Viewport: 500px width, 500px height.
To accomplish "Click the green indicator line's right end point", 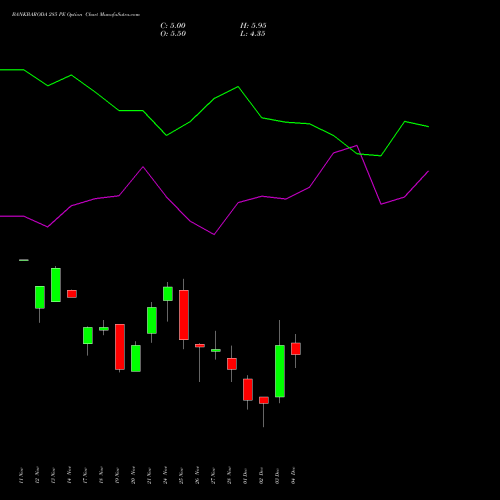I will click(428, 127).
